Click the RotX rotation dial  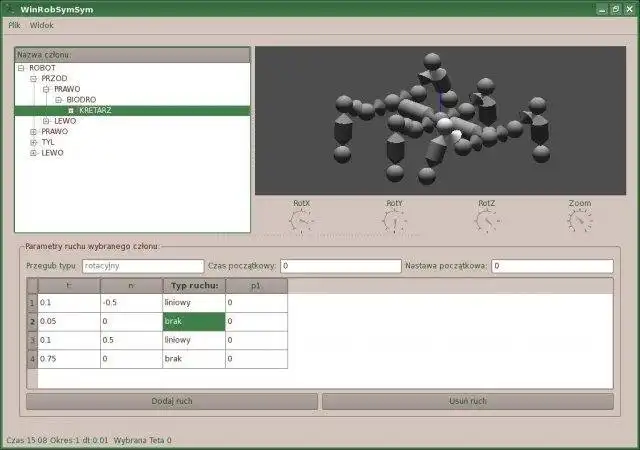pos(302,221)
